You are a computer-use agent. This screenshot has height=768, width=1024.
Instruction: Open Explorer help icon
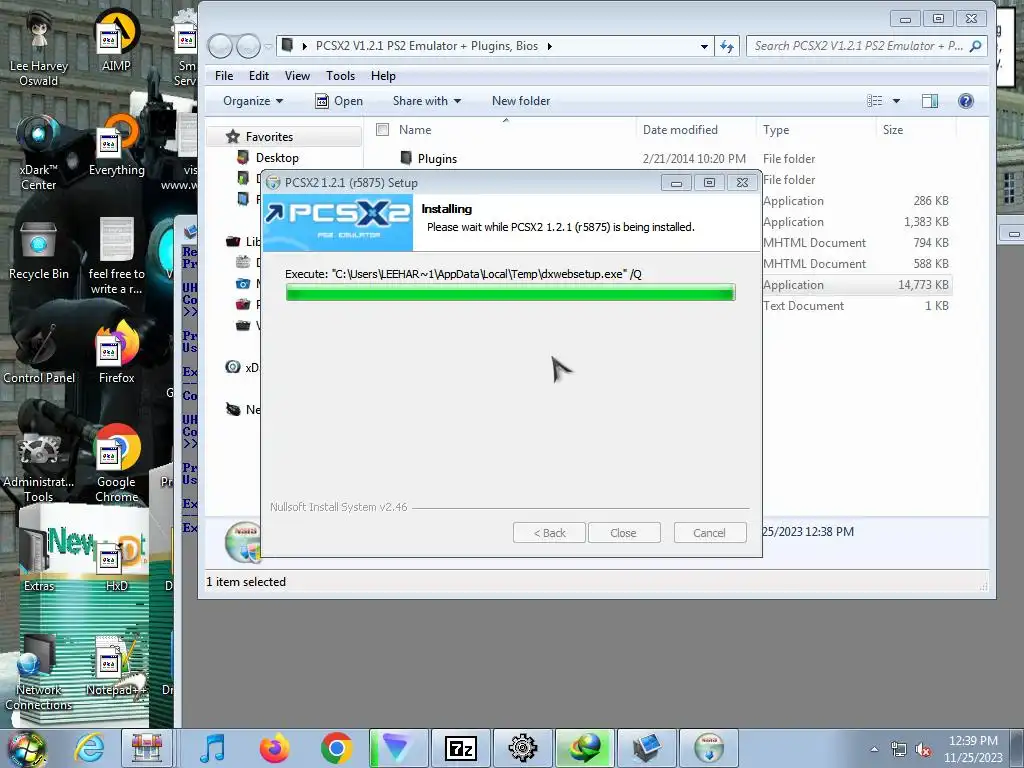[965, 101]
